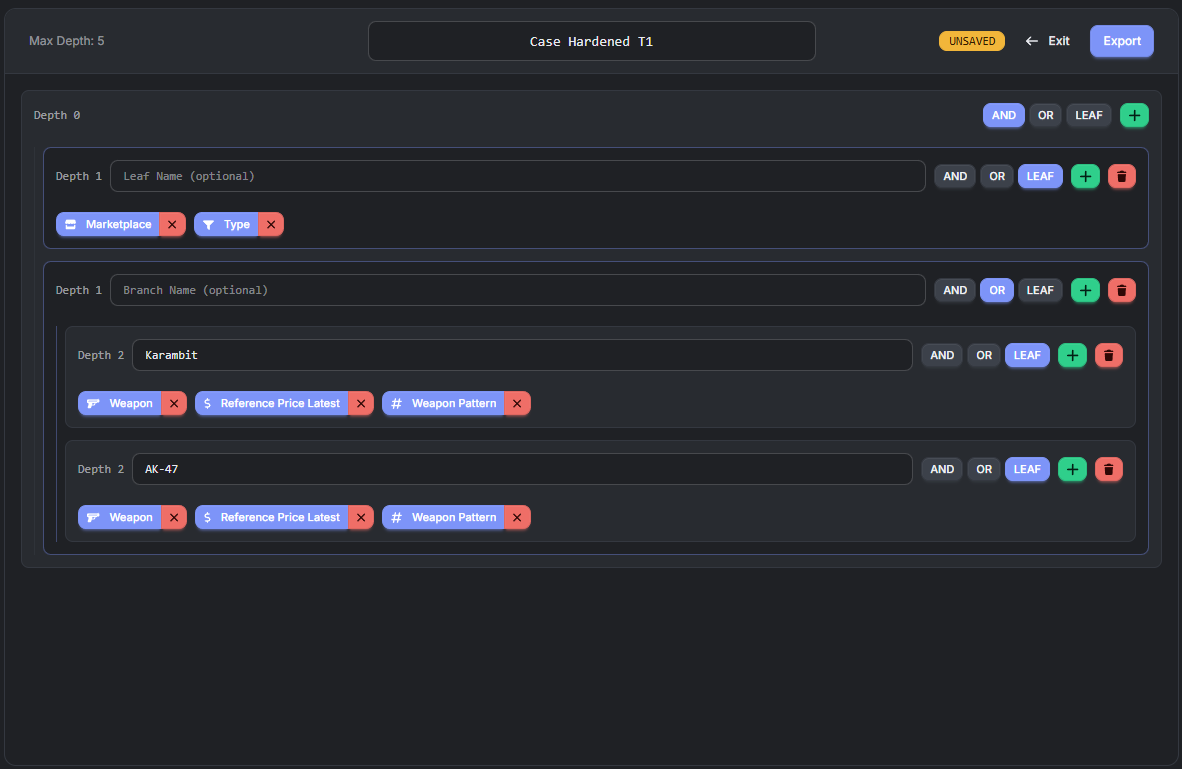
Task: Open the Marketplace filter chip
Action: pos(108,225)
